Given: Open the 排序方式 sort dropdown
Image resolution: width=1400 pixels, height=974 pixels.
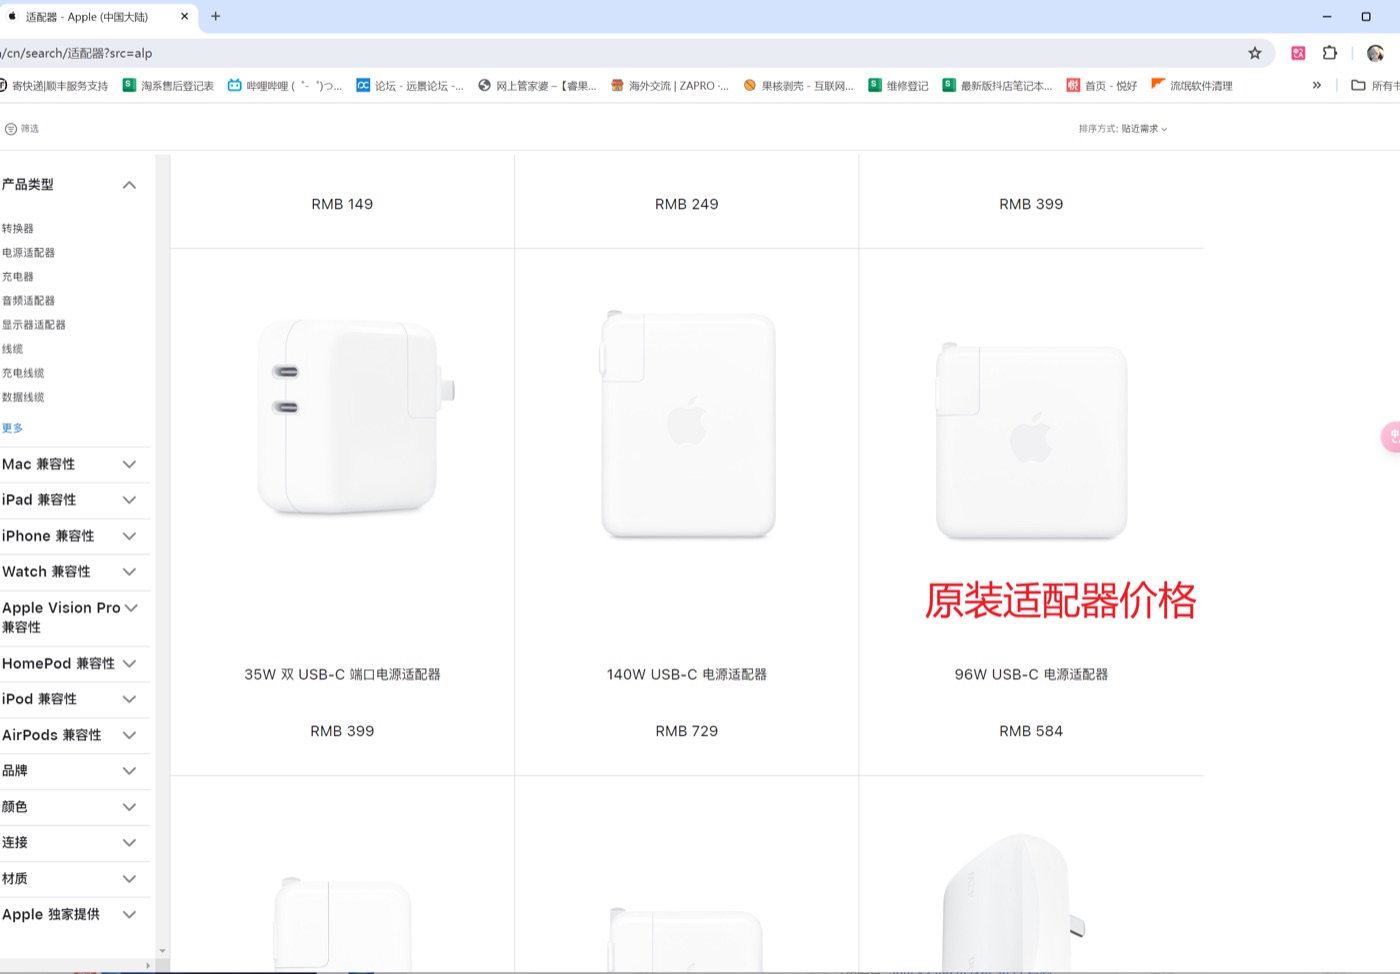Looking at the screenshot, I should pyautogui.click(x=1123, y=129).
